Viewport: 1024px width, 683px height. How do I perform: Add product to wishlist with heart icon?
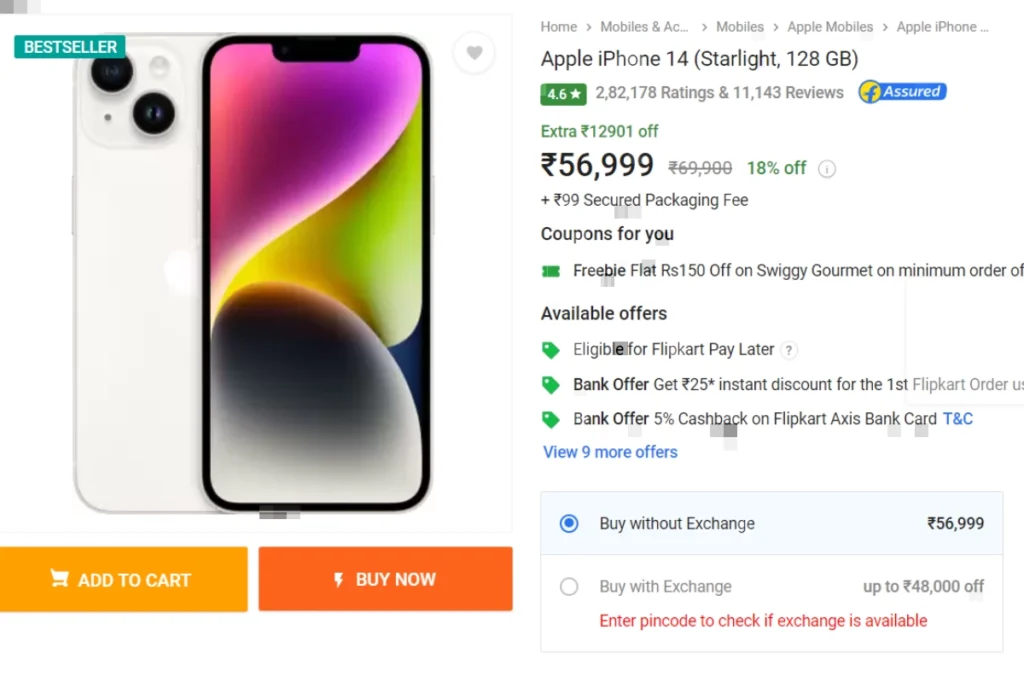click(x=475, y=52)
